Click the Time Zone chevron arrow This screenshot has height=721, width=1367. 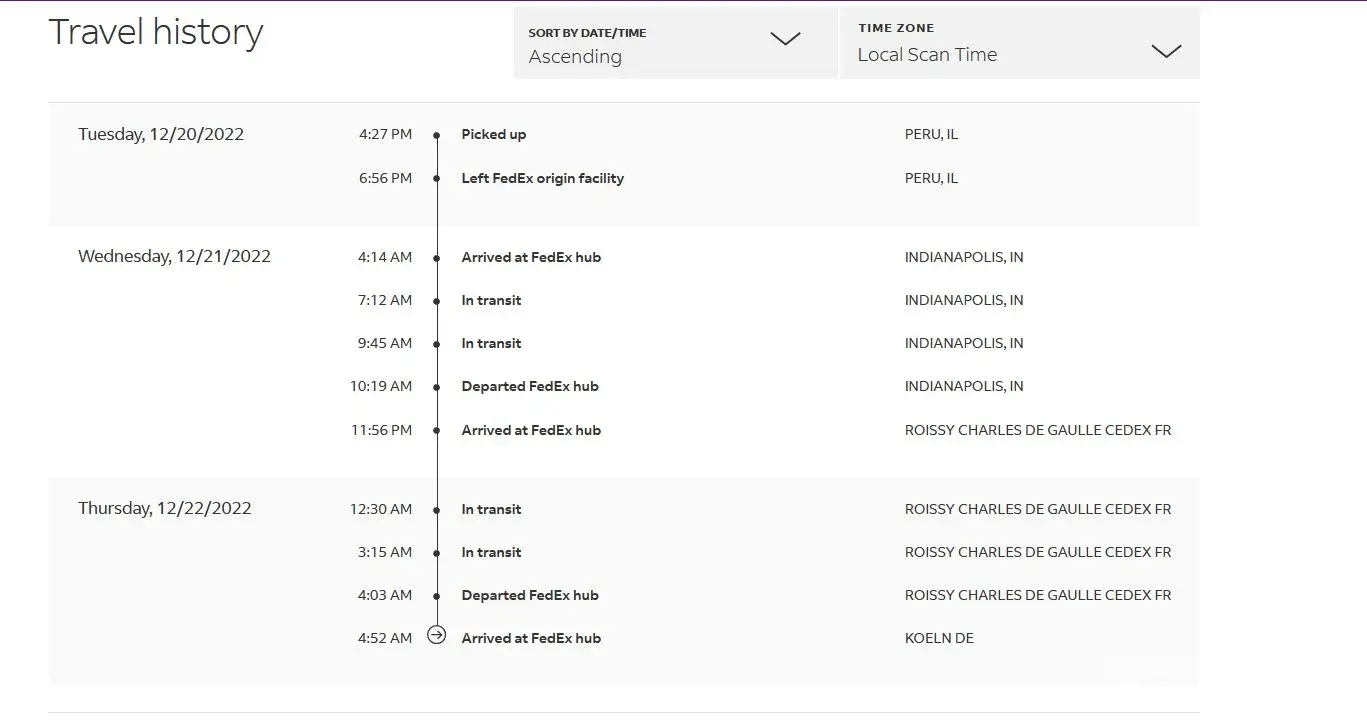[x=1166, y=51]
